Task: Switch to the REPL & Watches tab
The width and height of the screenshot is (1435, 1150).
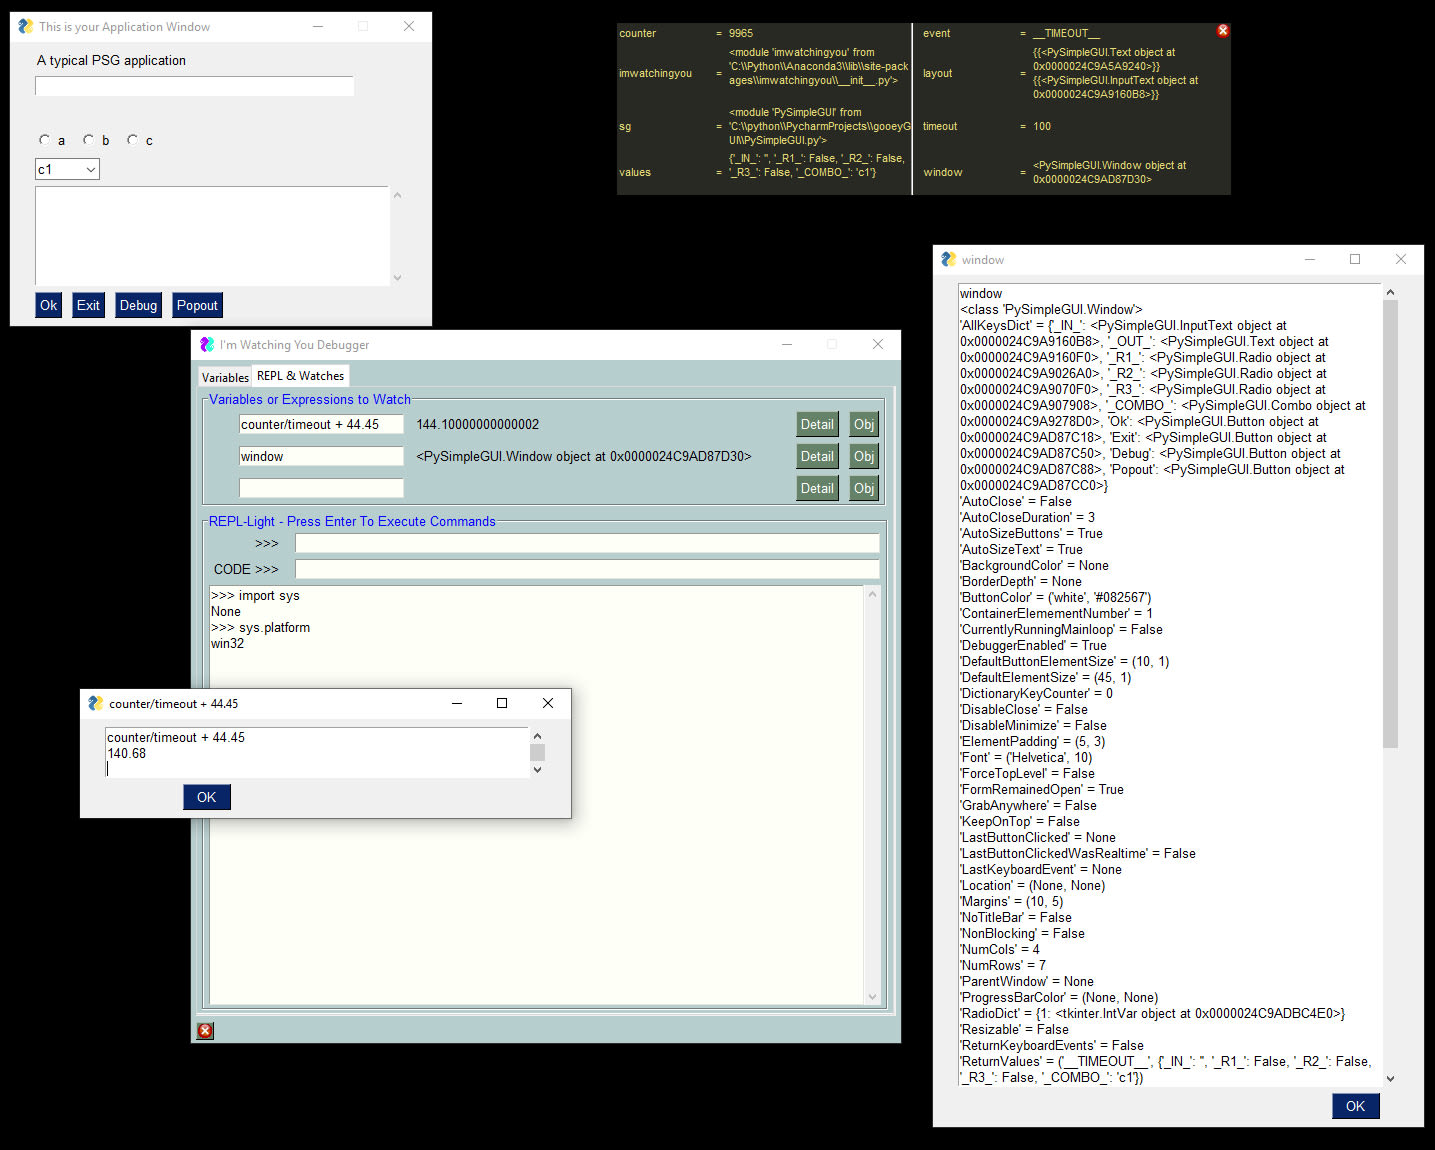Action: (299, 376)
